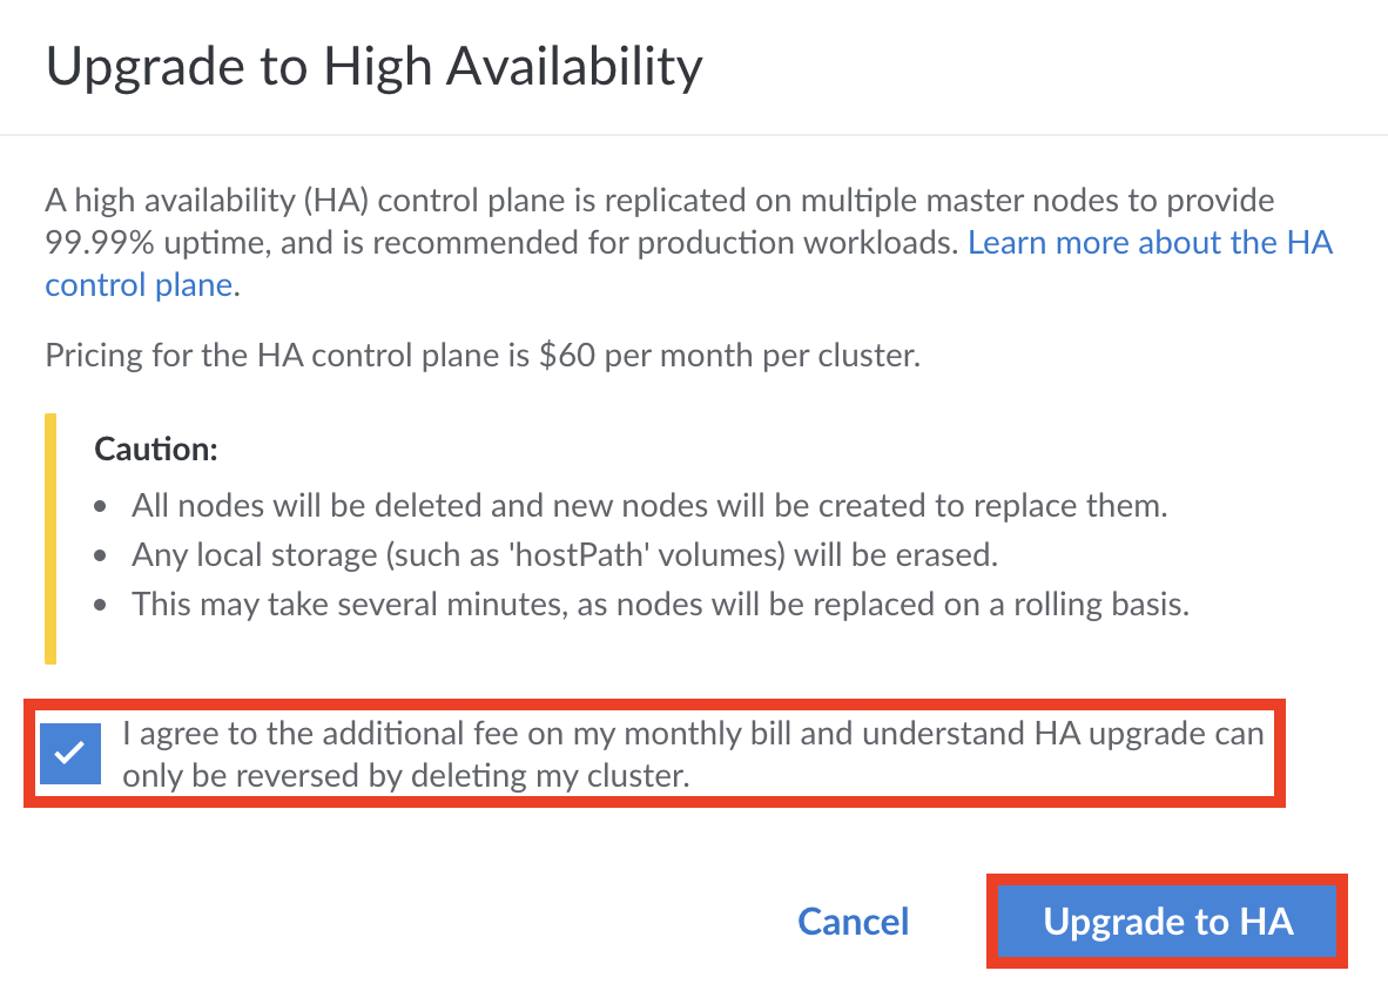The height and width of the screenshot is (991, 1388).
Task: Click the red border around Upgrade to HA
Action: 1165,879
